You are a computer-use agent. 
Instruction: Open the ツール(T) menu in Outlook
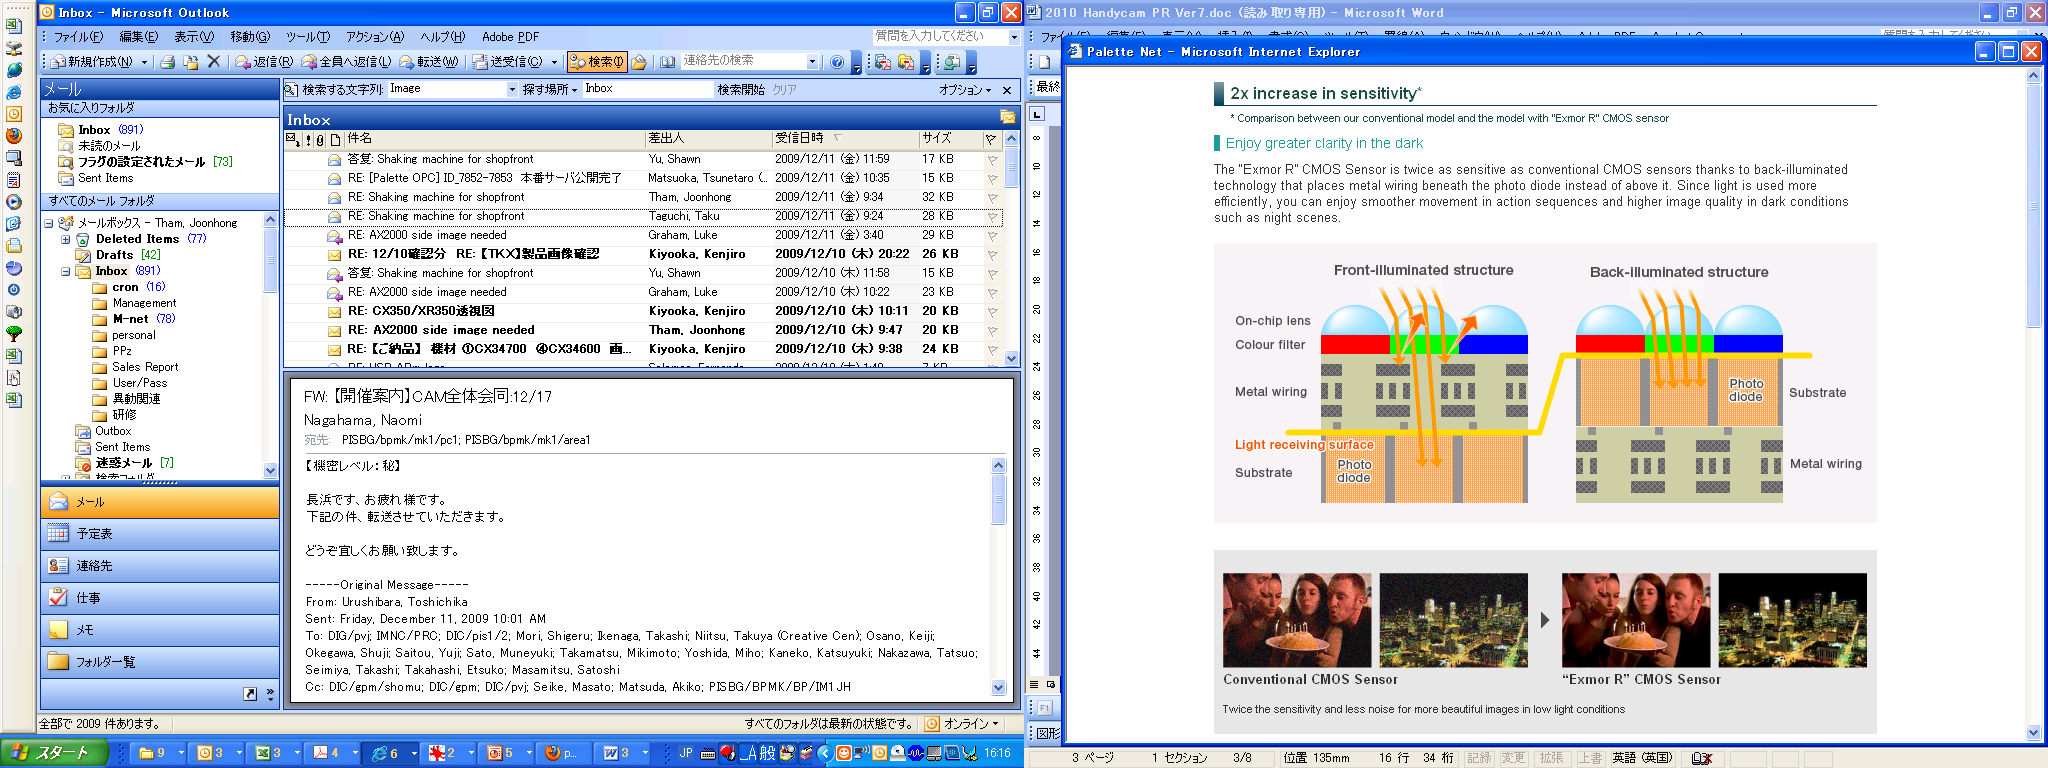(x=308, y=37)
